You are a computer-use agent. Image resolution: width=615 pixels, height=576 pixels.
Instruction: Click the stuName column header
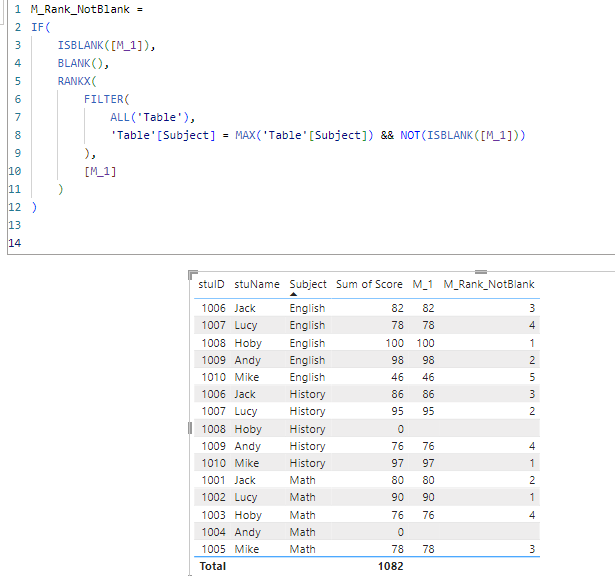257,284
